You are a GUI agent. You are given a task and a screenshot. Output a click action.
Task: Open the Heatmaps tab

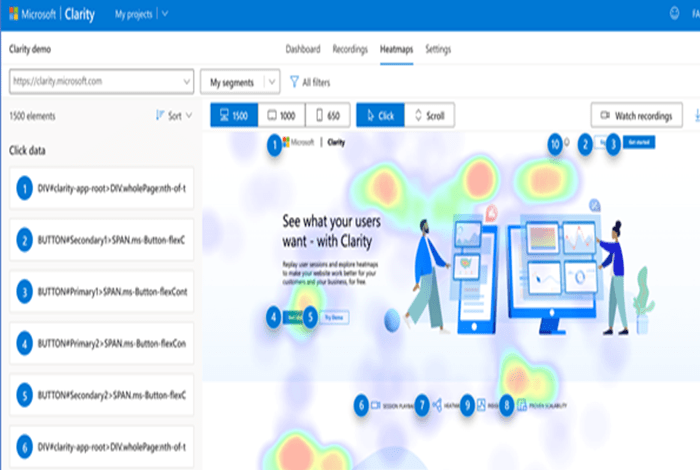pos(396,49)
